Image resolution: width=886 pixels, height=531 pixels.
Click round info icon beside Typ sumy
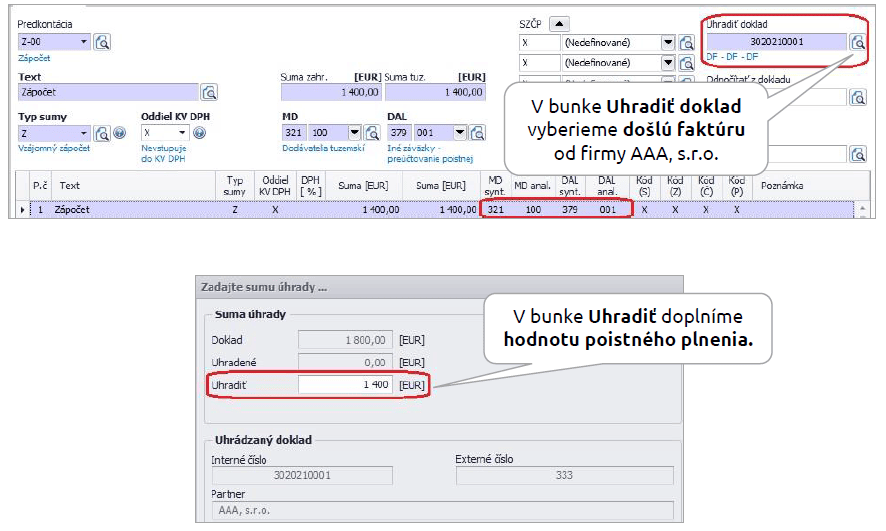coord(118,133)
